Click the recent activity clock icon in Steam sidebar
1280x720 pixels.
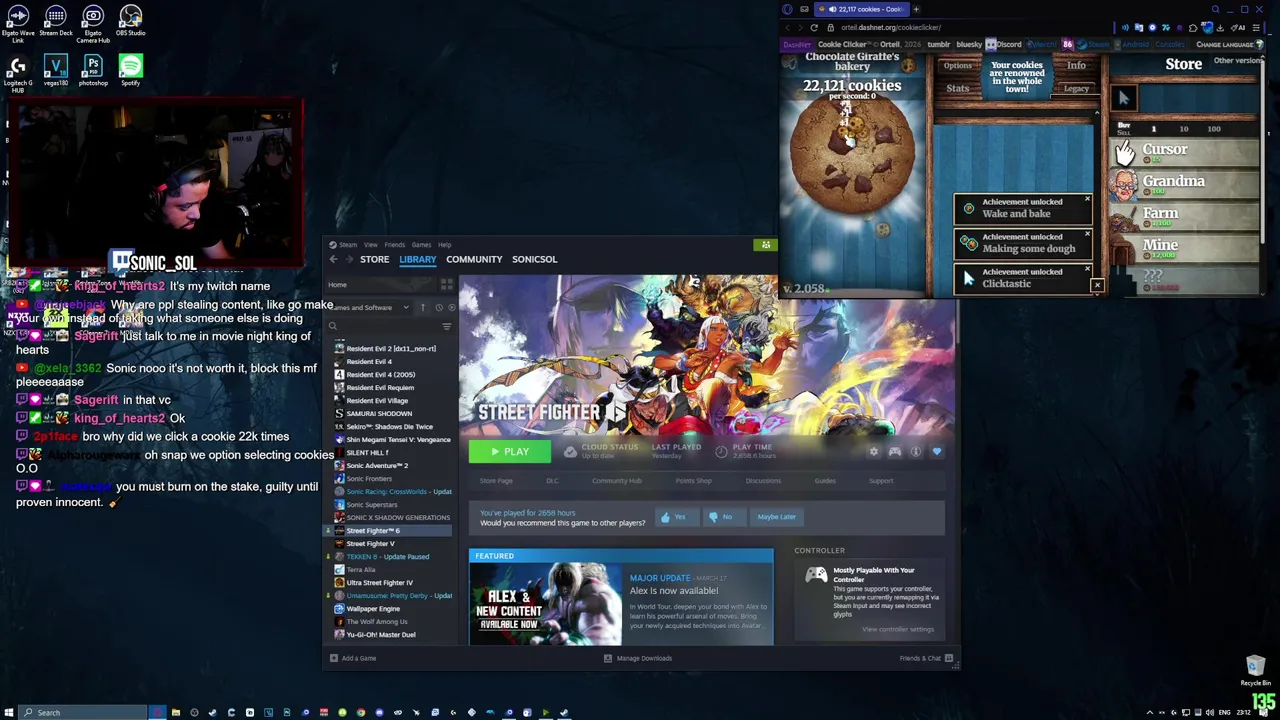[438, 307]
